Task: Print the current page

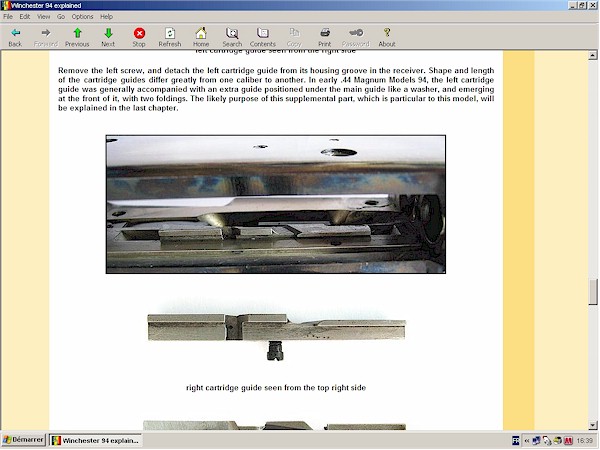Action: (x=324, y=37)
